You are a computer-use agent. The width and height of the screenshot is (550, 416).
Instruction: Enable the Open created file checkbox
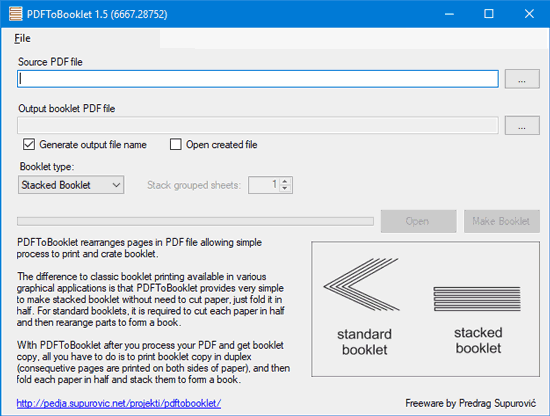pyautogui.click(x=176, y=144)
